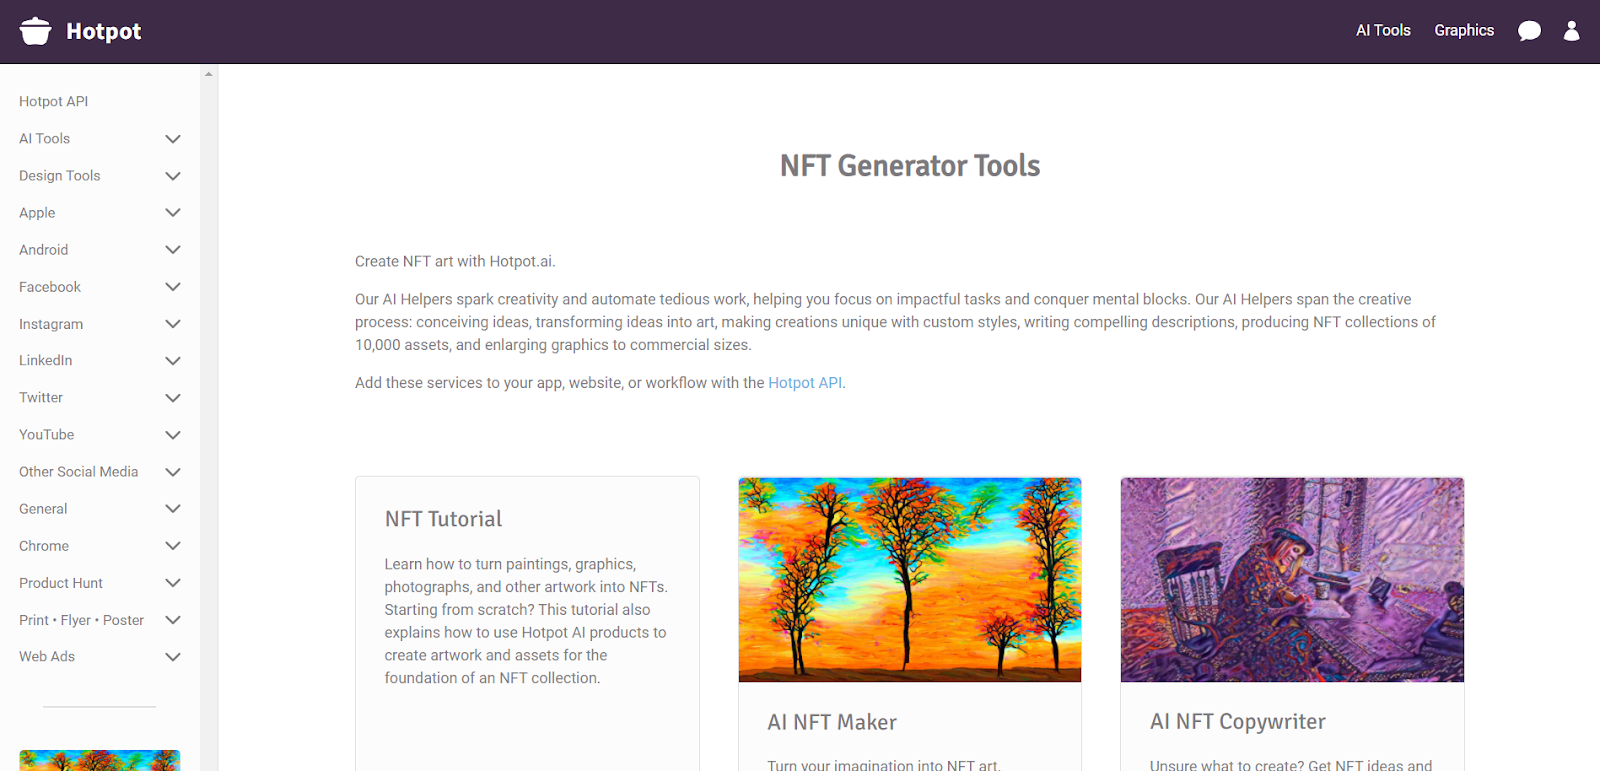
Task: Select Product Hunt label in sidebar
Action: (61, 583)
